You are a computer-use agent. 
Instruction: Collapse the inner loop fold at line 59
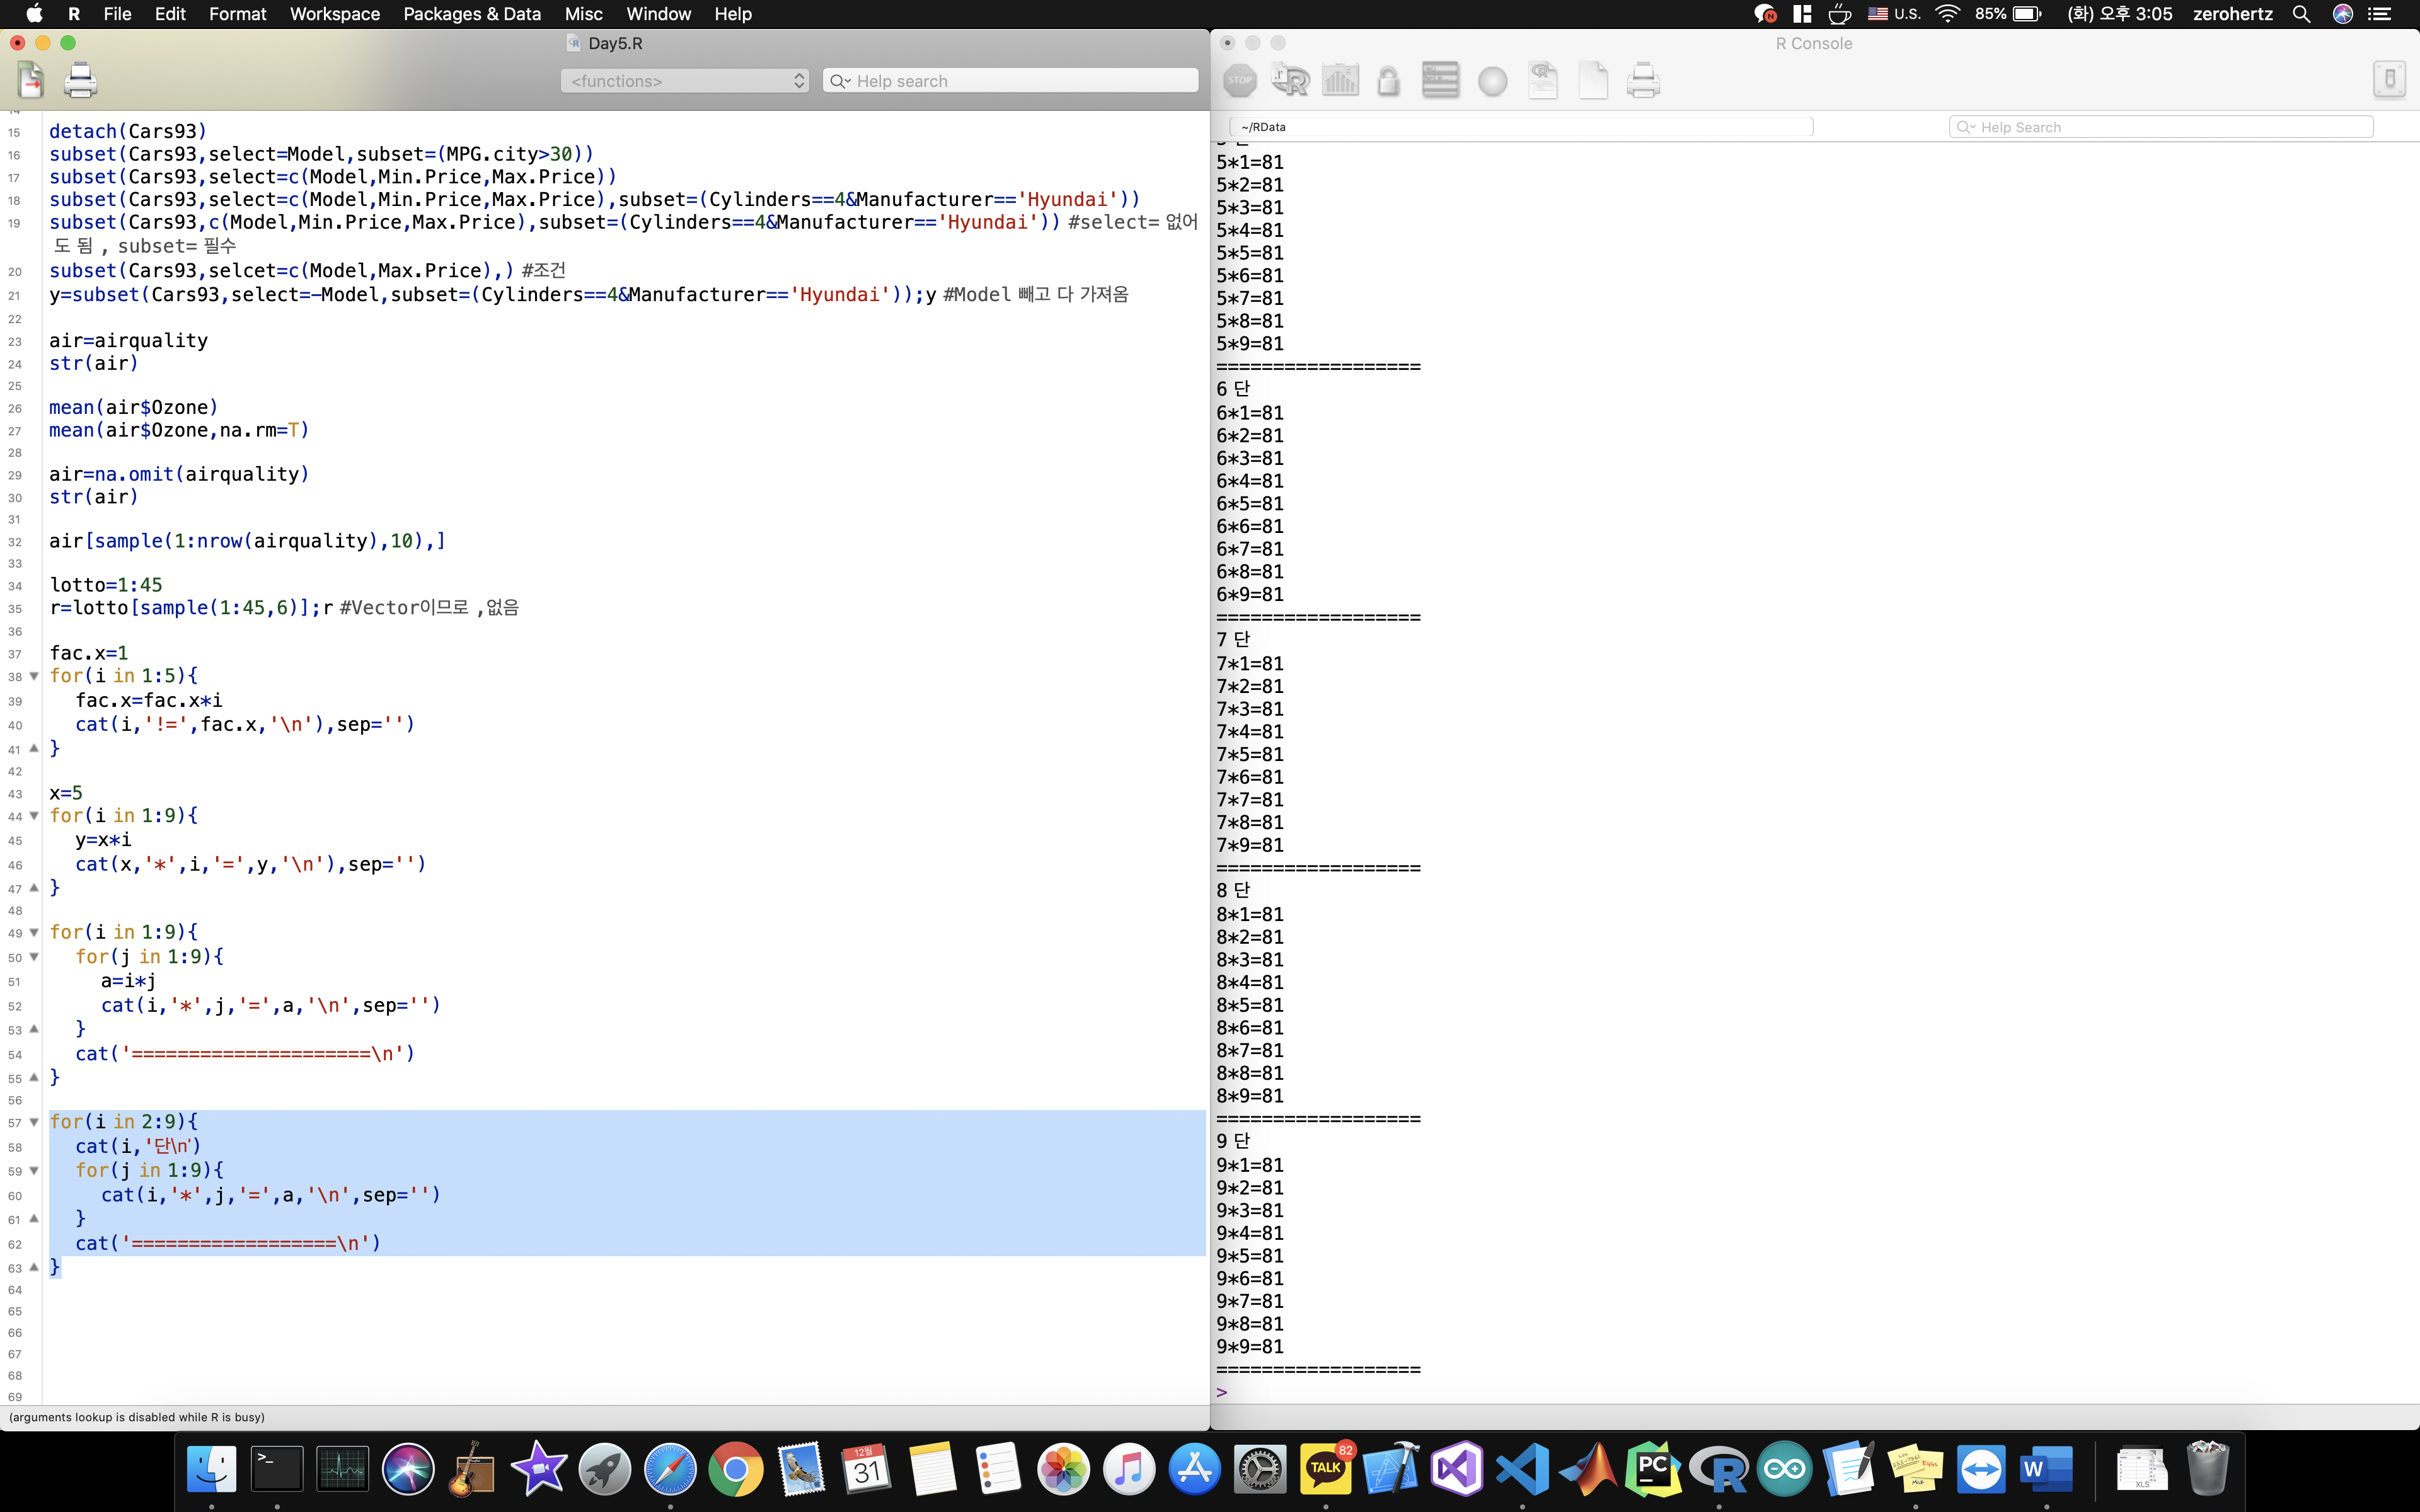(34, 1170)
